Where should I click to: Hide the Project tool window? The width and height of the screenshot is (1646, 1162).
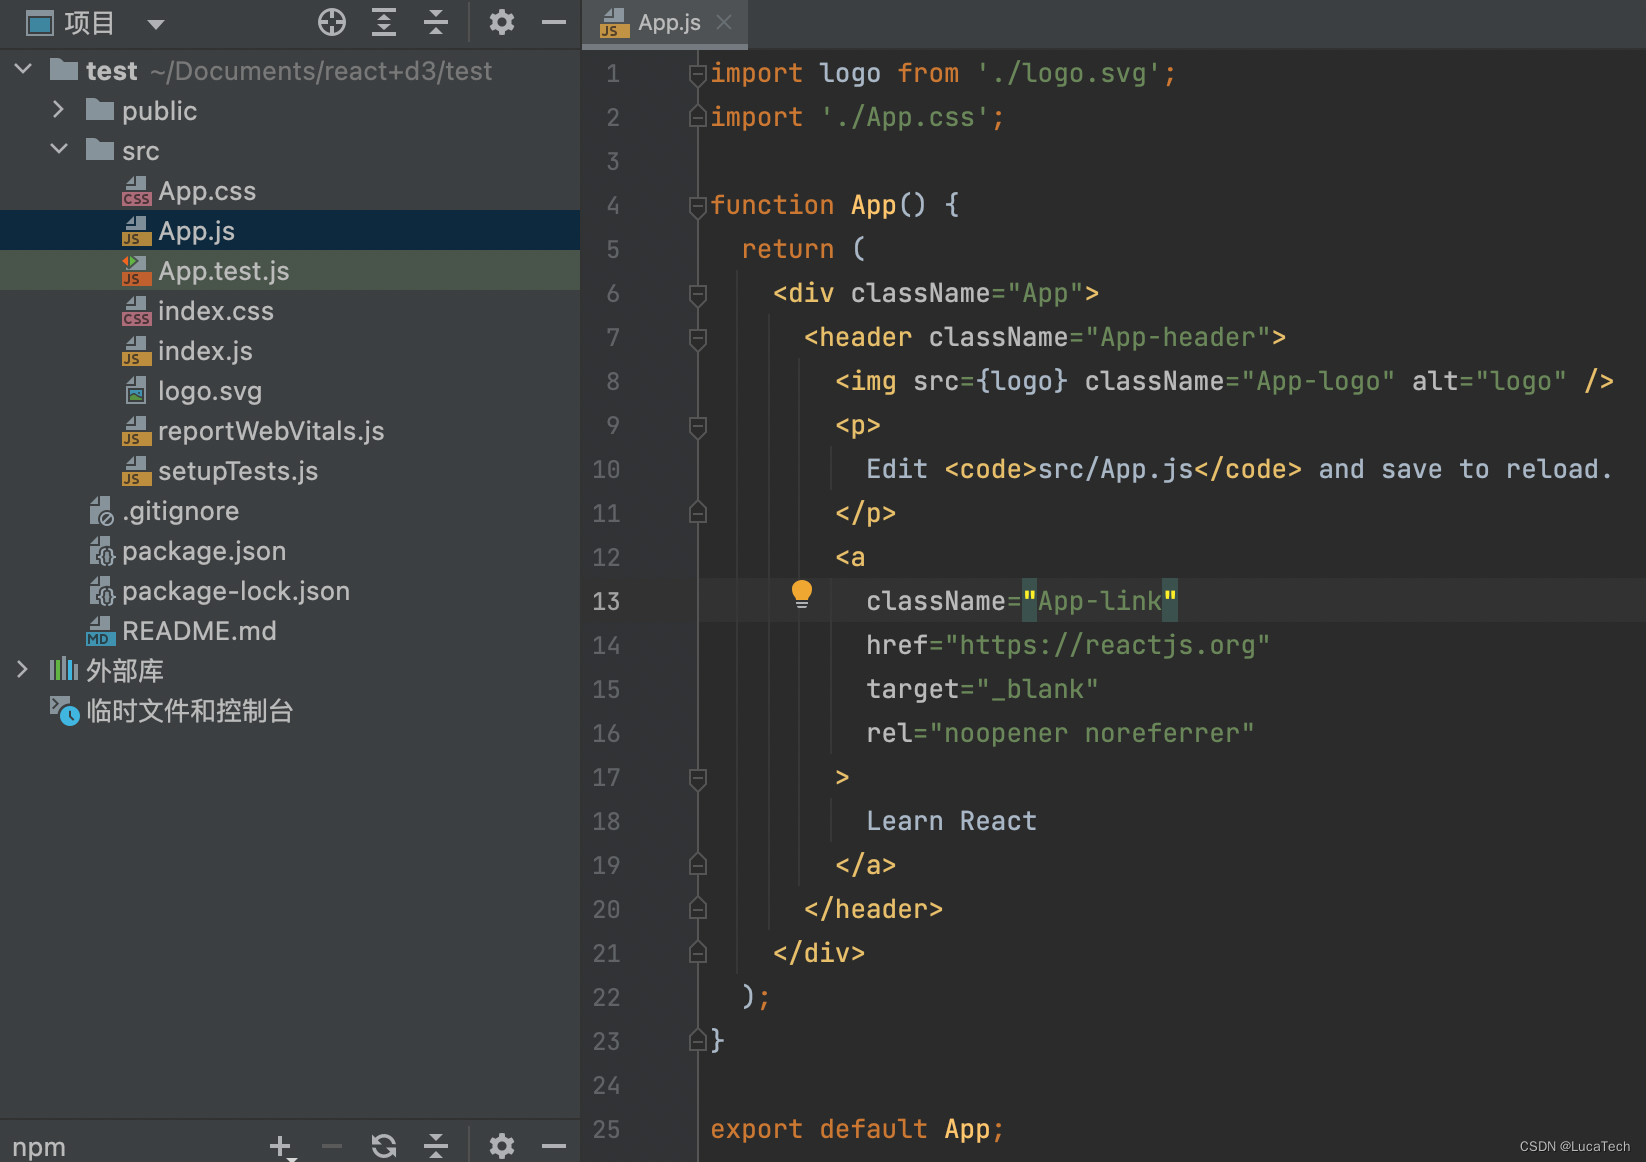coord(554,22)
